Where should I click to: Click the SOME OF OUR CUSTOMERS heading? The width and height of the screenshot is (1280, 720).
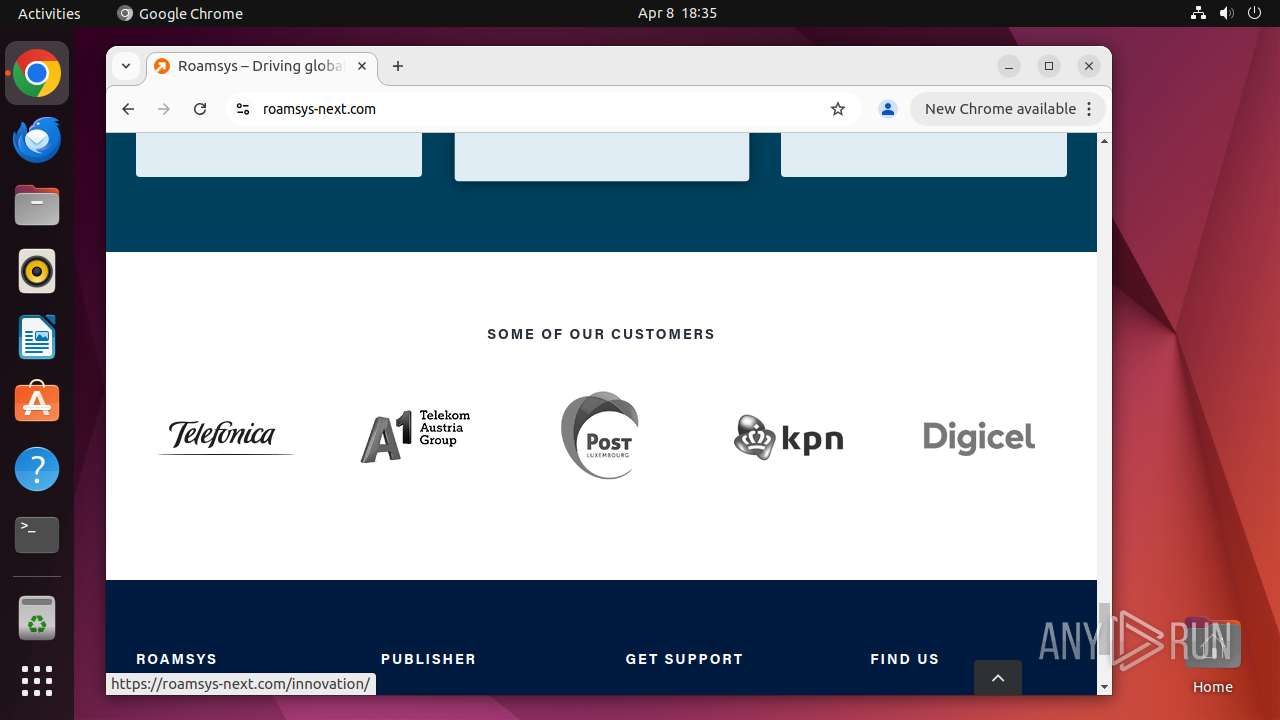[x=601, y=334]
